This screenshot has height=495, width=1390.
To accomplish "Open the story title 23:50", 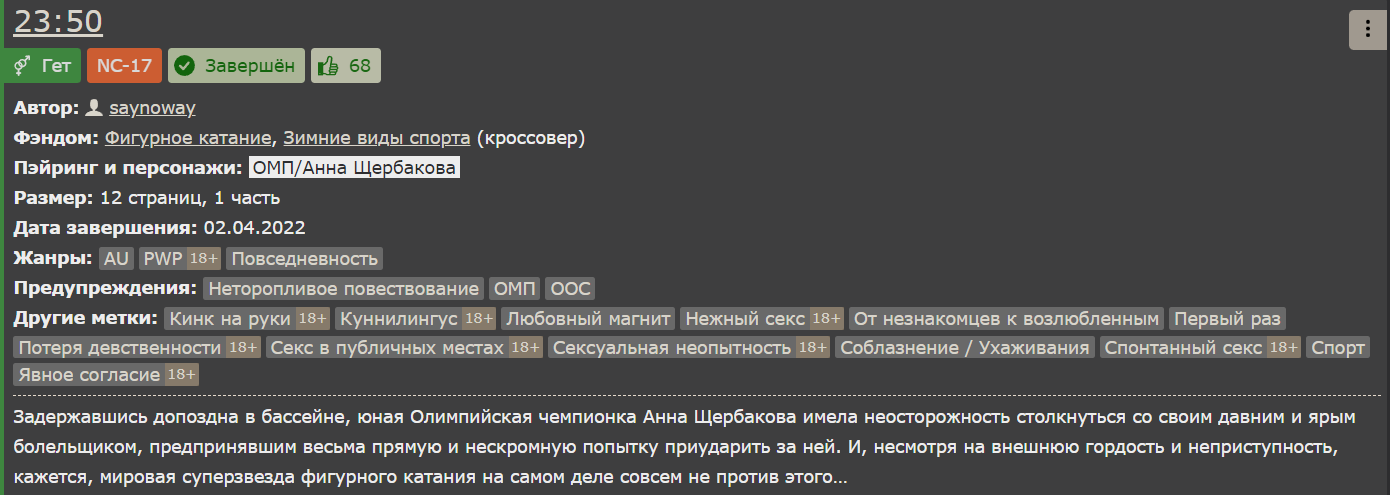I will click(x=58, y=22).
